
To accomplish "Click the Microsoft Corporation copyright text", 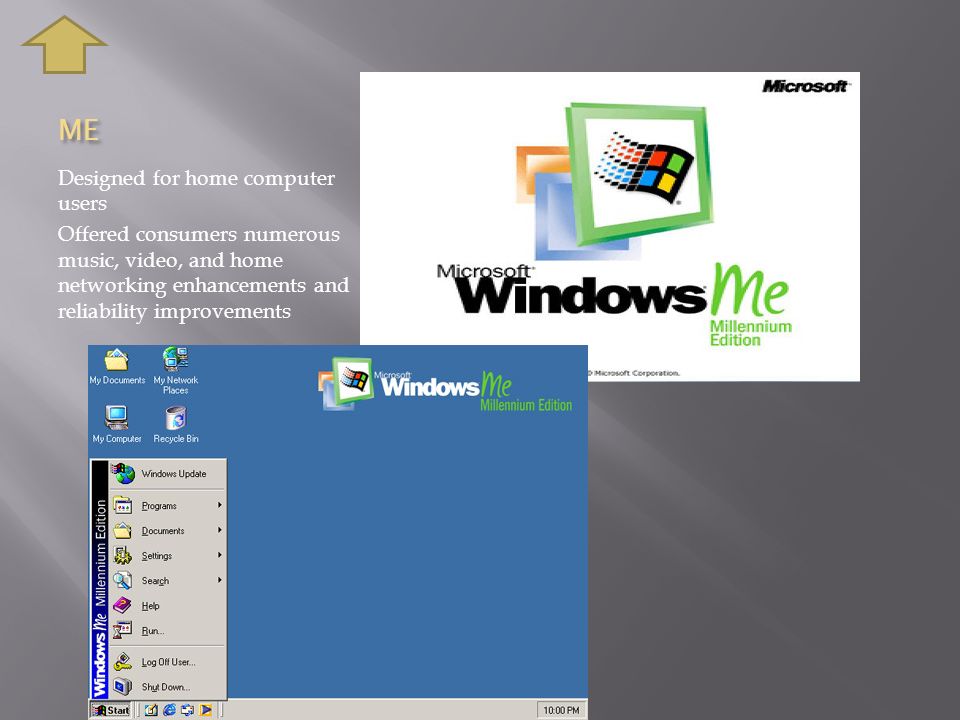I will 634,373.
